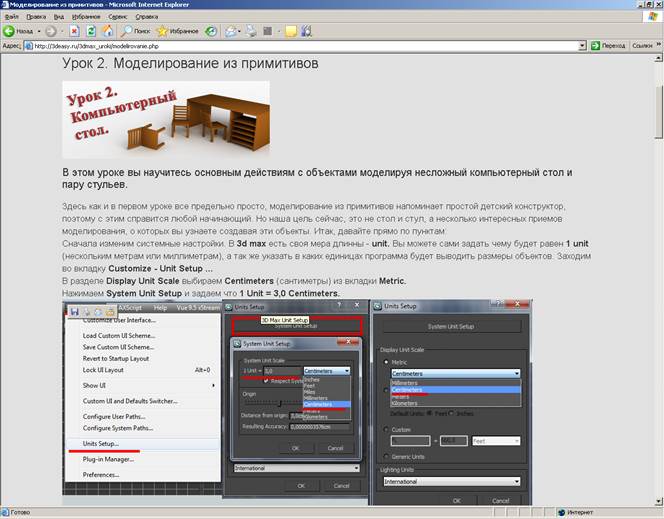The image size is (664, 519).
Task: Expand the Show UI submenu arrow
Action: pos(213,386)
